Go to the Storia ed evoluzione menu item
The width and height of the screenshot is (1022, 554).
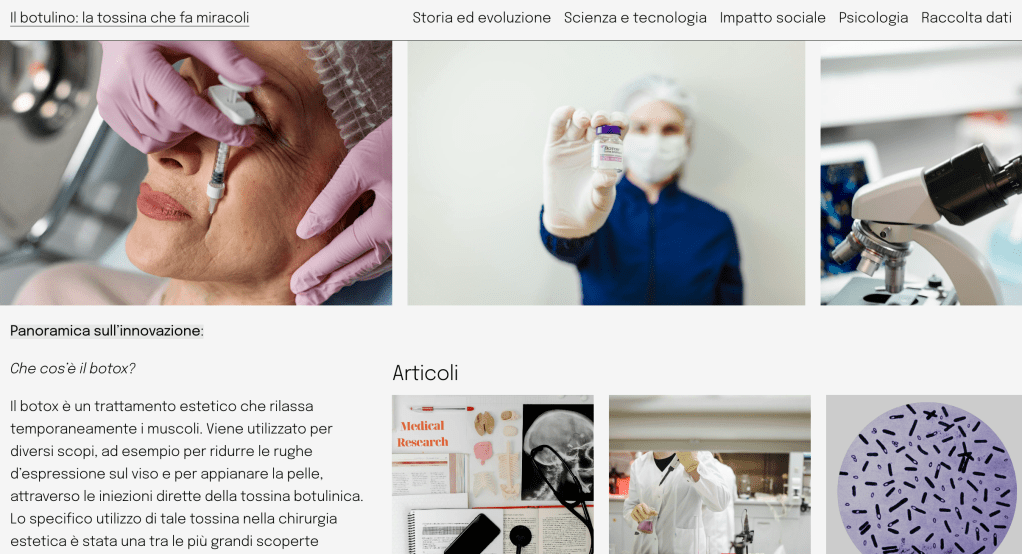[x=481, y=18]
